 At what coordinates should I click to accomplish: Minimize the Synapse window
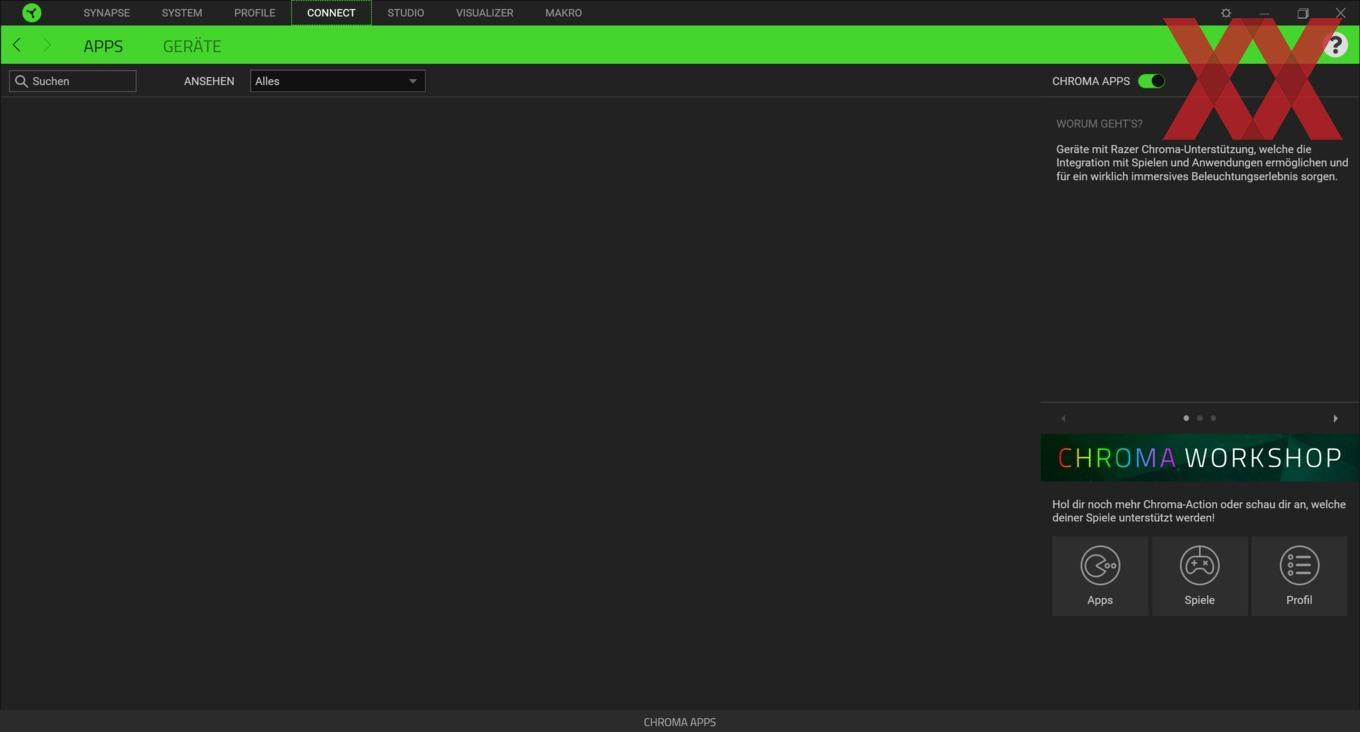tap(1264, 13)
